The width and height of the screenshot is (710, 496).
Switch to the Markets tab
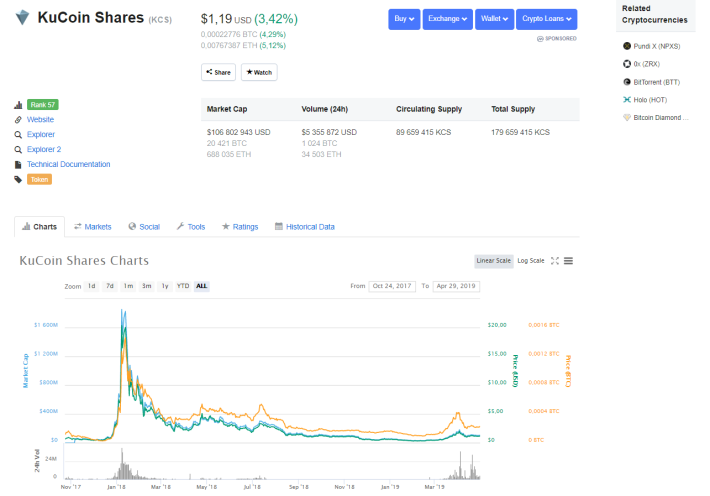pyautogui.click(x=92, y=227)
